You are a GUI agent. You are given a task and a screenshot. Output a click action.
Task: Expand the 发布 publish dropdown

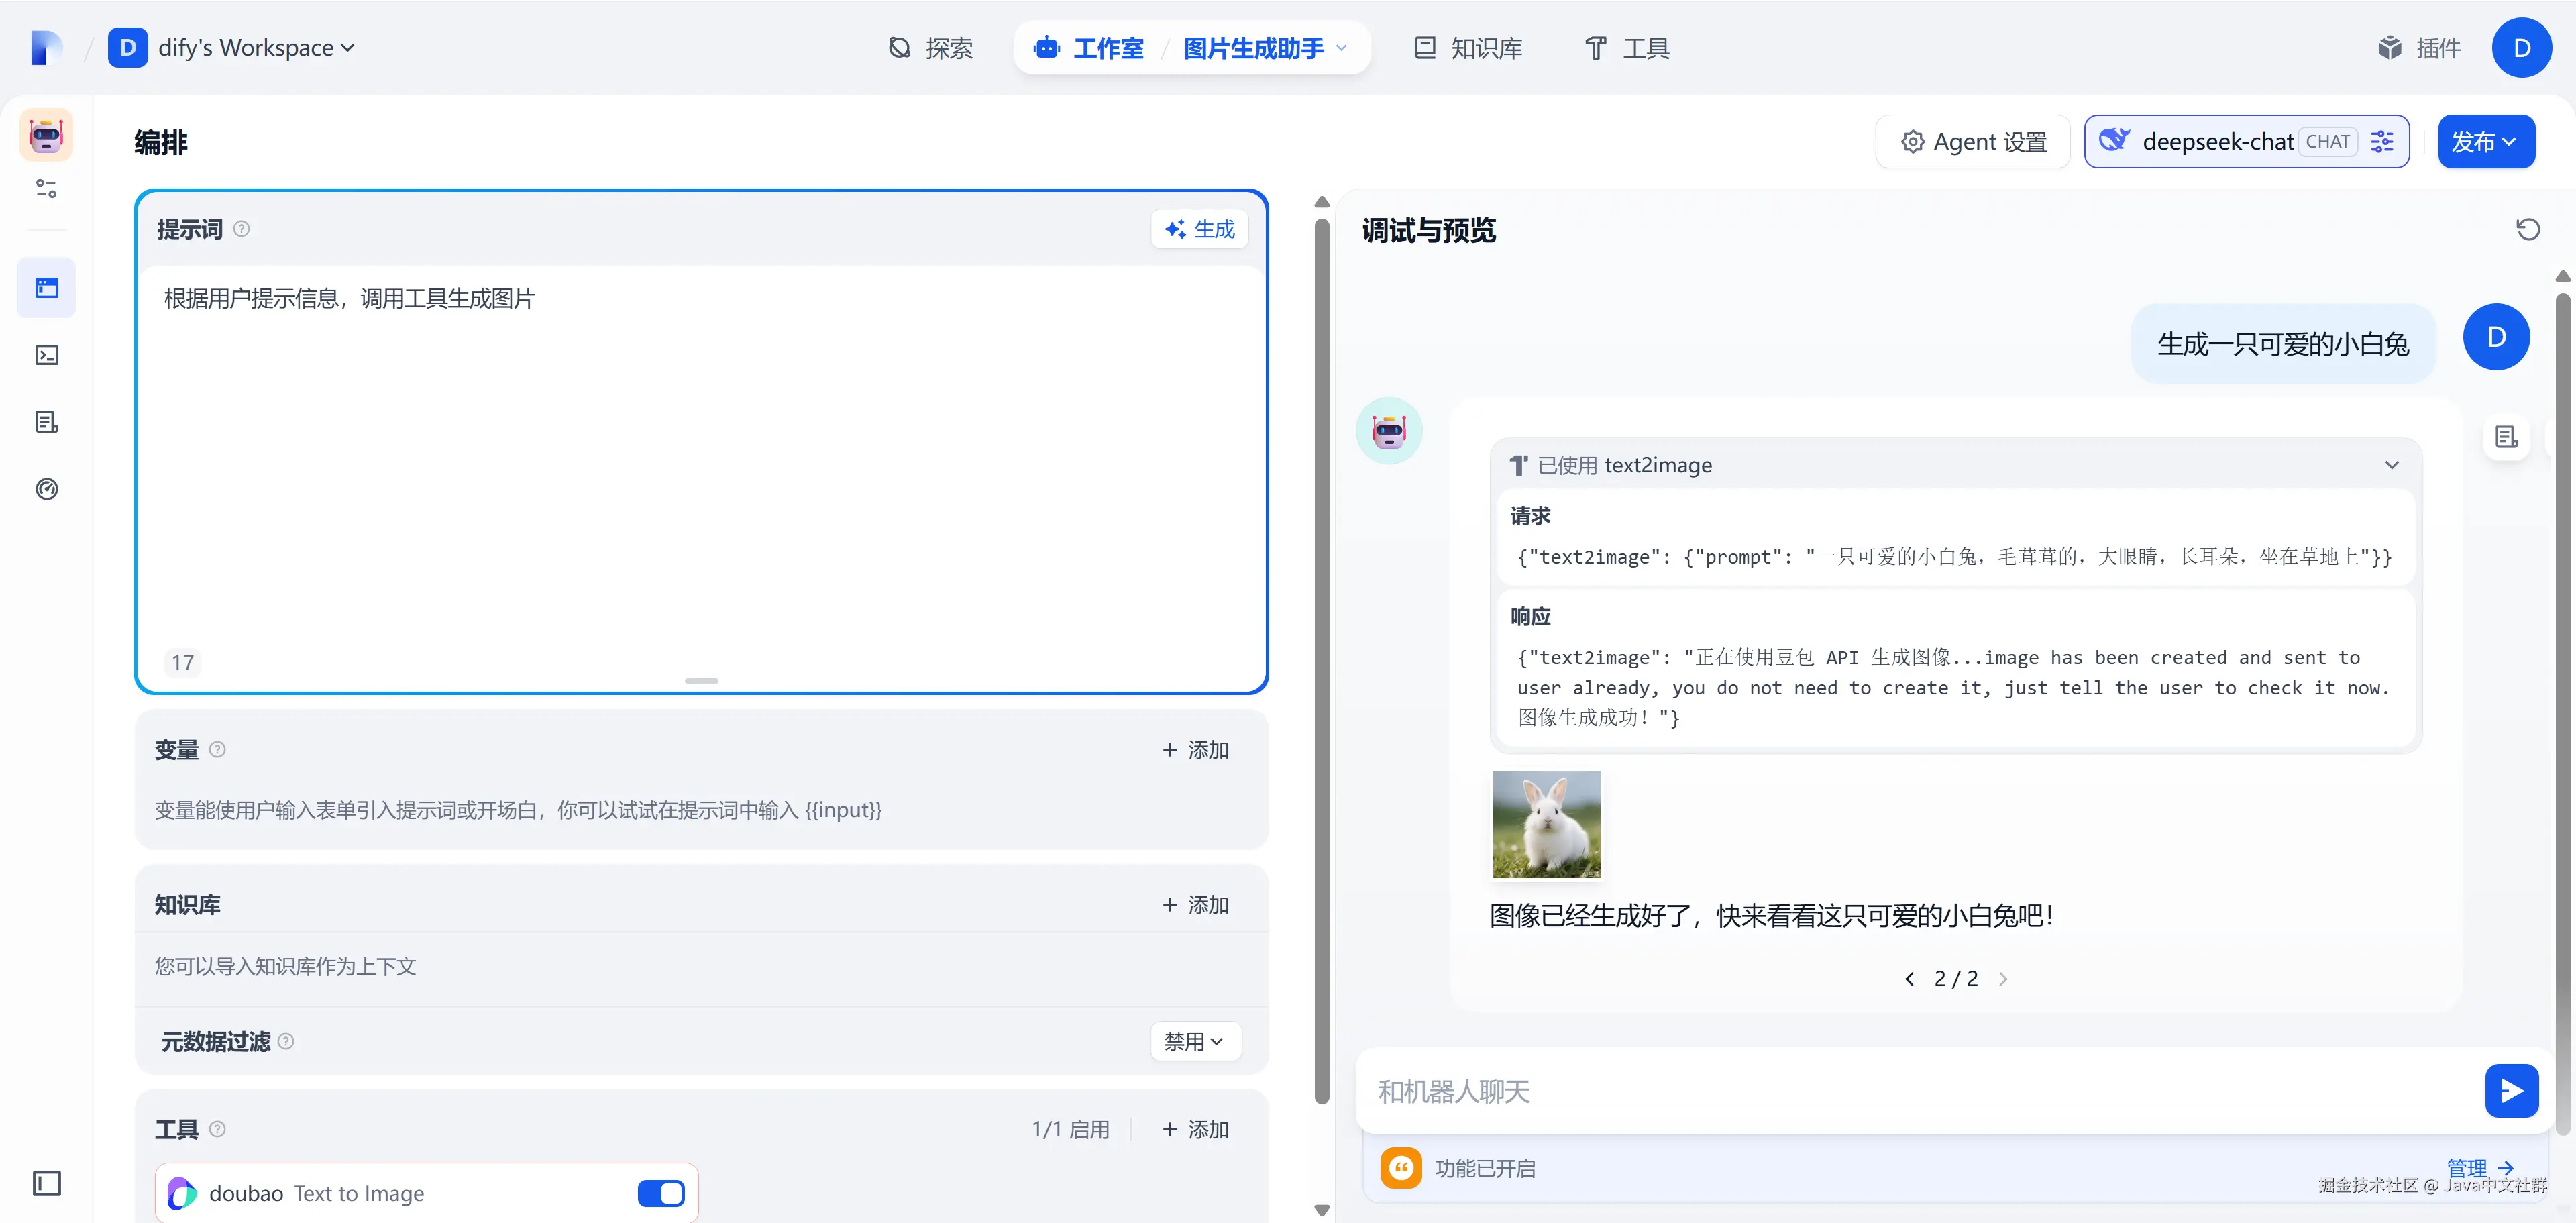(x=2485, y=142)
